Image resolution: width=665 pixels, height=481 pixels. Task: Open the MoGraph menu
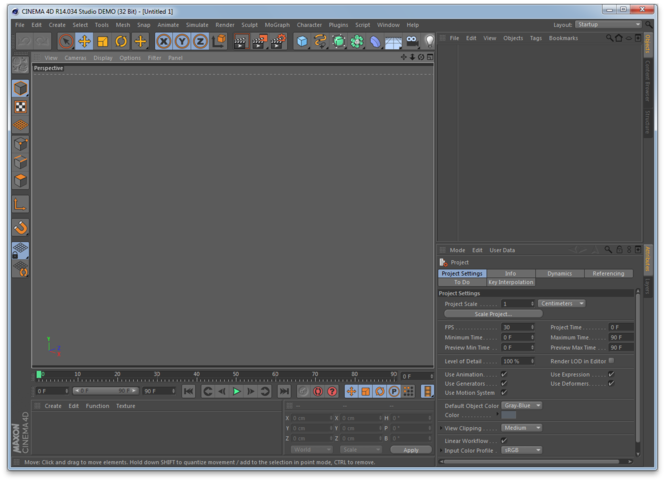277,25
